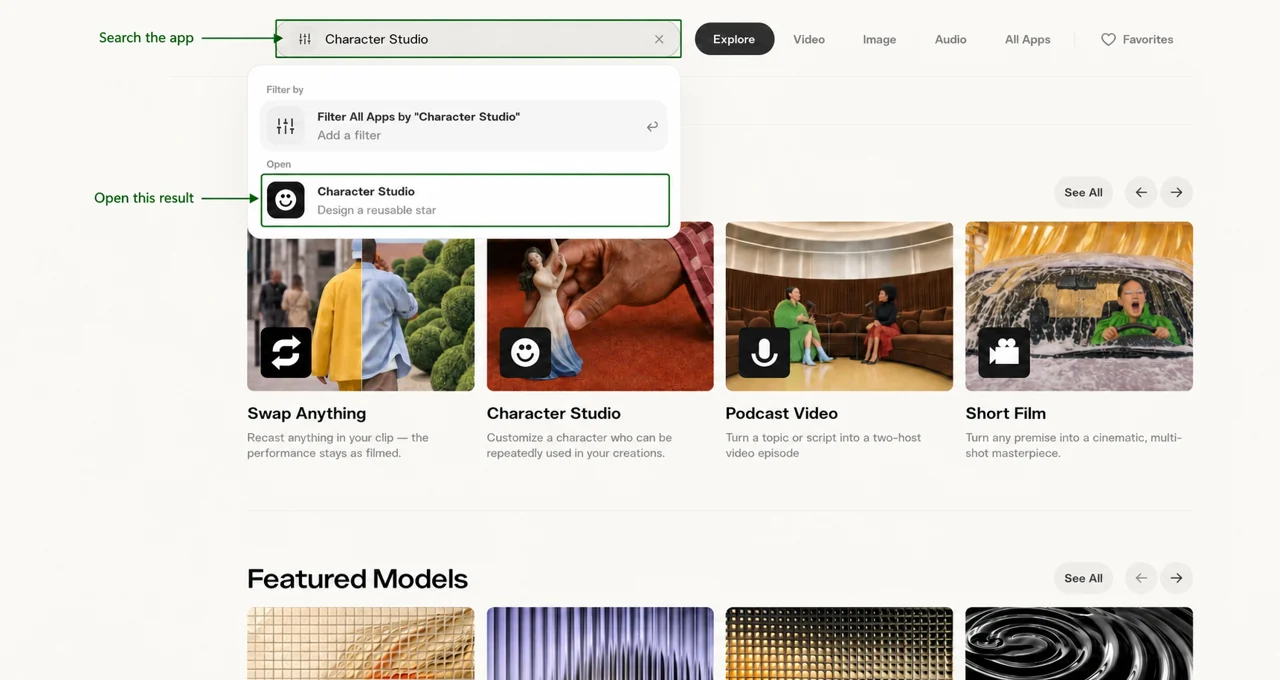The width and height of the screenshot is (1280, 680).
Task: Open the golden tiles Featured Models thumbnail
Action: [361, 643]
